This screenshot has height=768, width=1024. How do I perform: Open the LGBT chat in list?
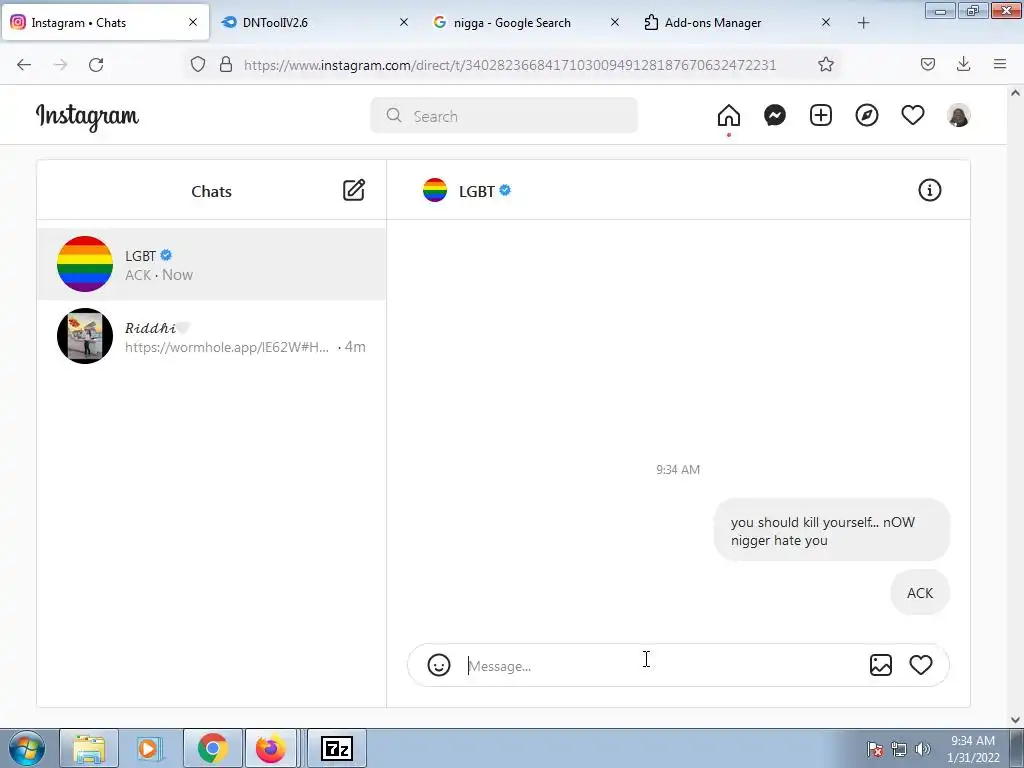click(212, 264)
